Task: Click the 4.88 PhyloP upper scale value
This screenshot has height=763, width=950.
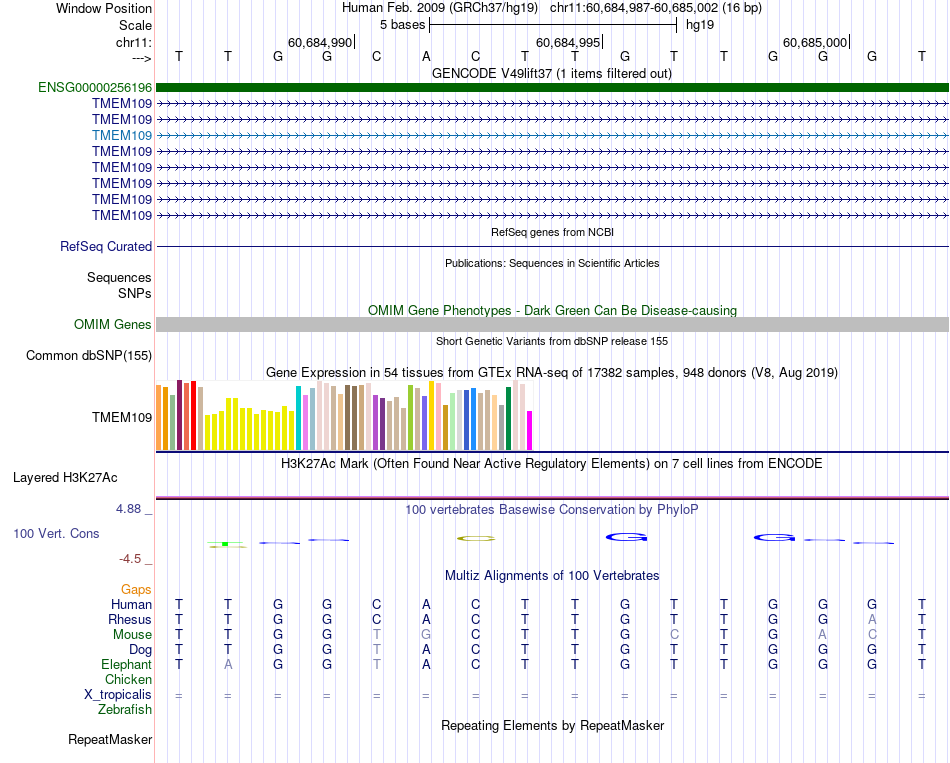Action: point(128,509)
